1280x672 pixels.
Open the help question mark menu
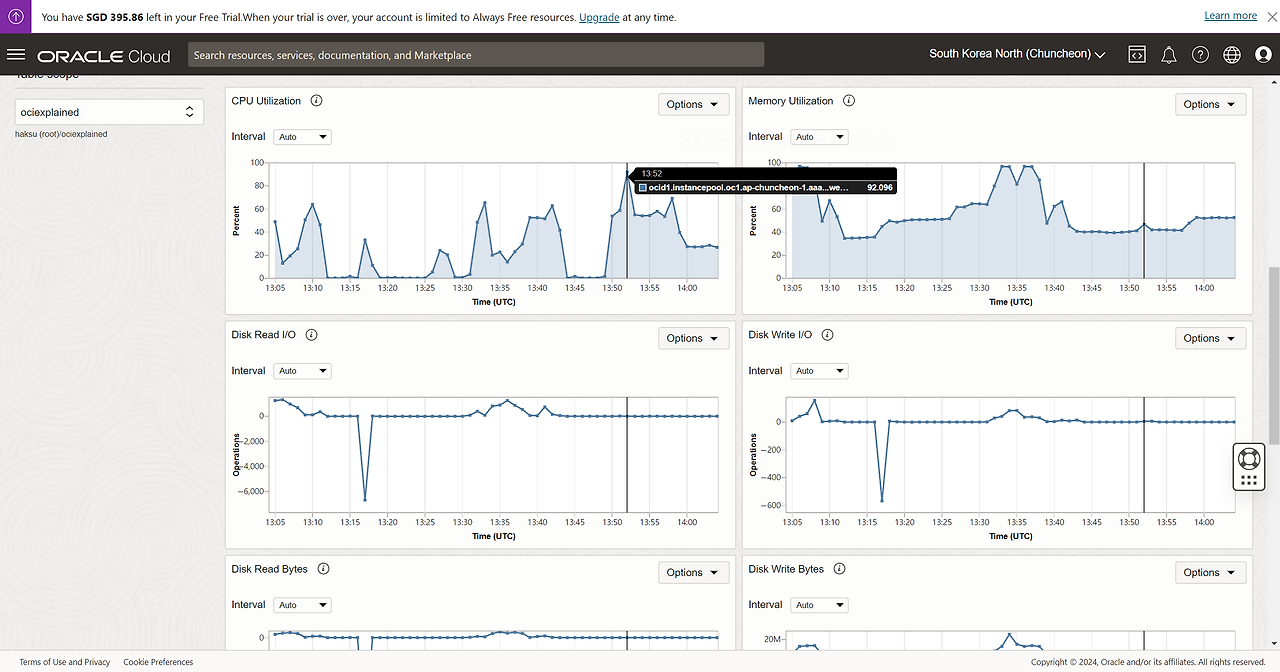point(1201,55)
